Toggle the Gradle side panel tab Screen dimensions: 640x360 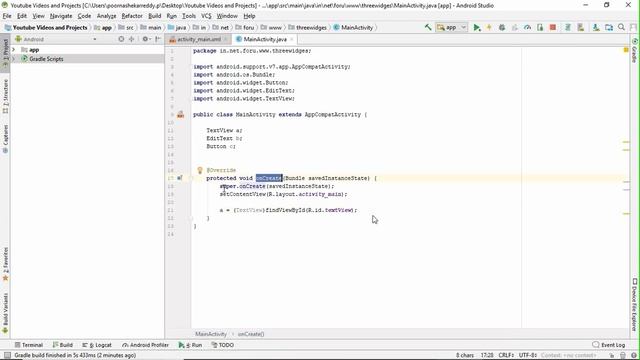point(635,51)
